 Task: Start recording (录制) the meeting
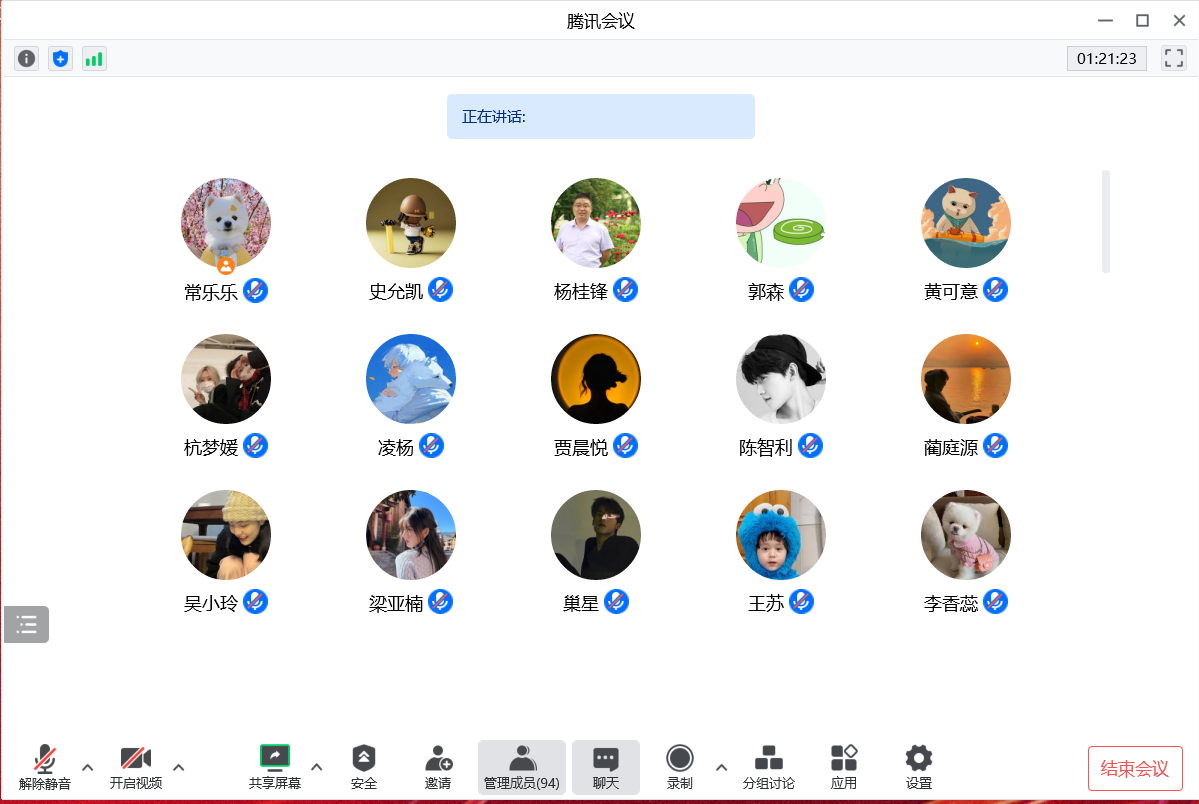point(680,767)
